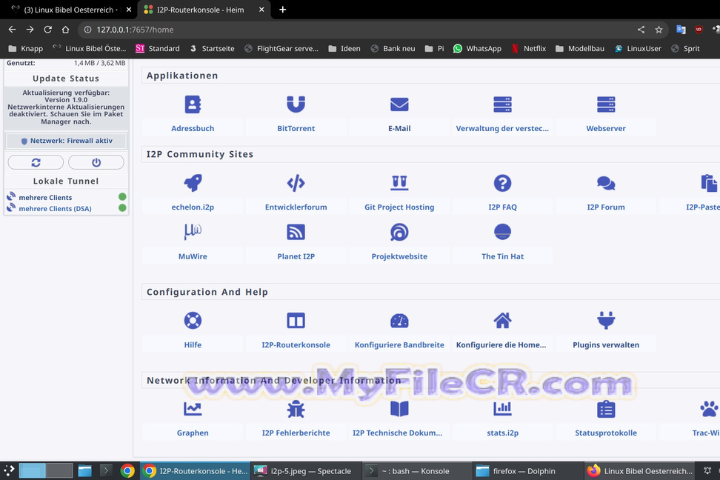Open the I2P-Routerkonsole layout icon
Image resolution: width=720 pixels, height=480 pixels.
point(296,320)
